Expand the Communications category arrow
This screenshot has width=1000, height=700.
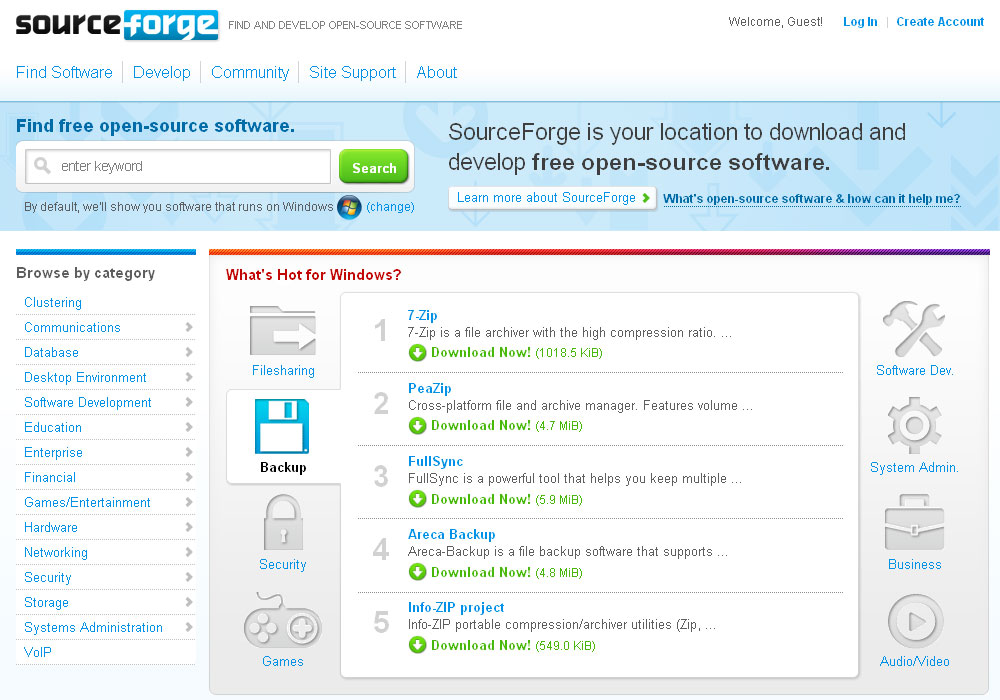click(x=189, y=328)
